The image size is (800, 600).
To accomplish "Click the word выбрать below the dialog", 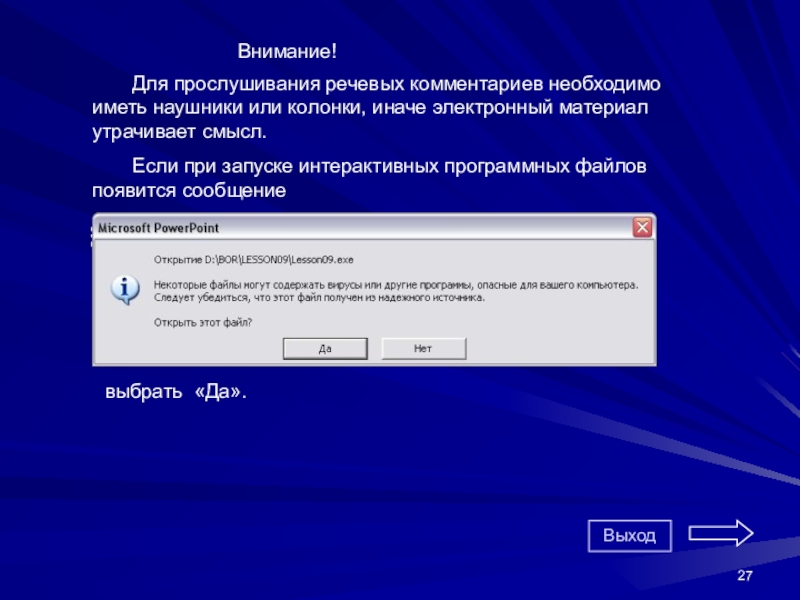I will click(x=143, y=392).
